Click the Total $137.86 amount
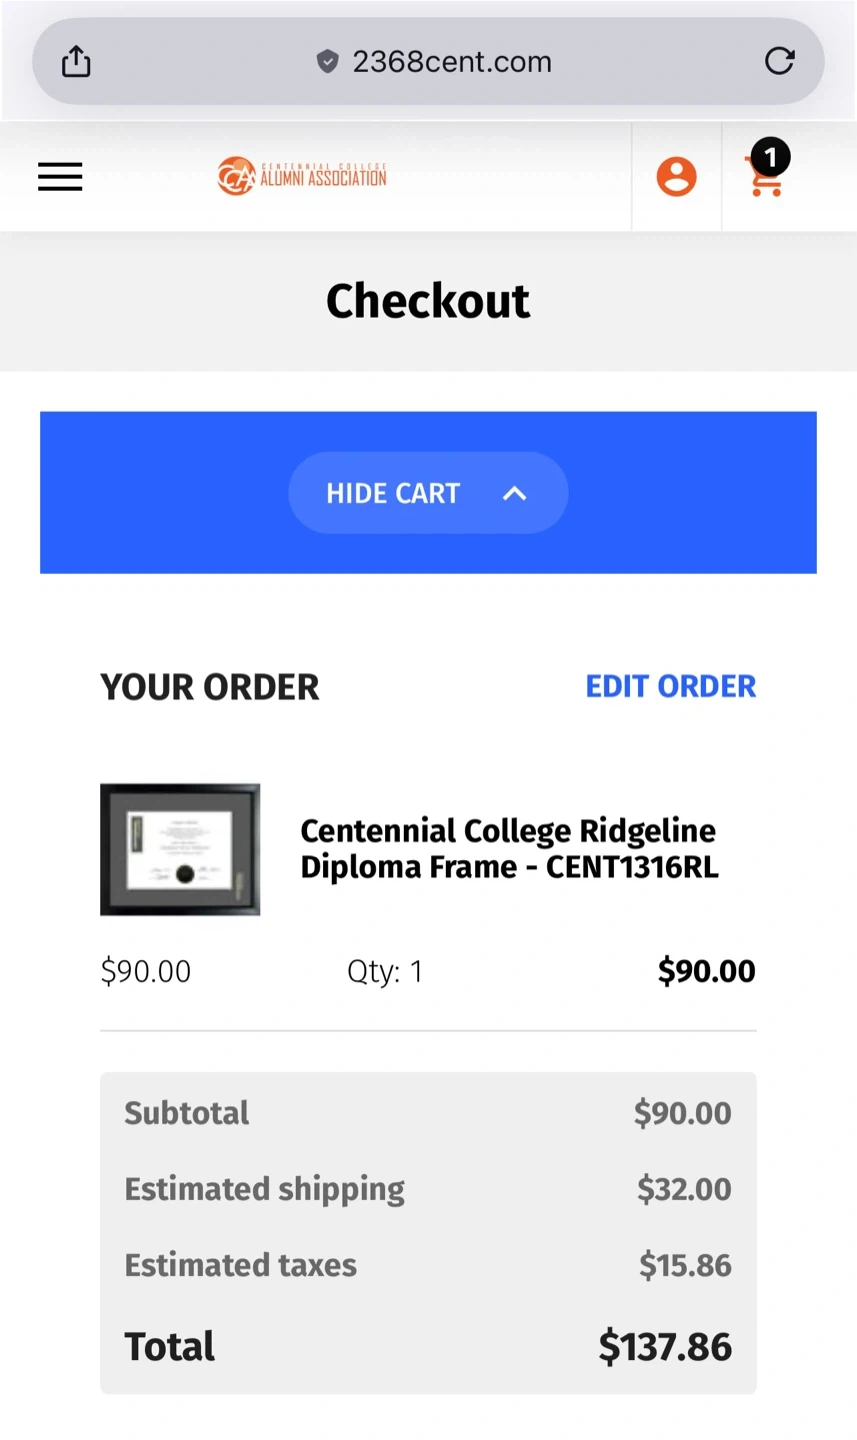The width and height of the screenshot is (857, 1440). (665, 1346)
